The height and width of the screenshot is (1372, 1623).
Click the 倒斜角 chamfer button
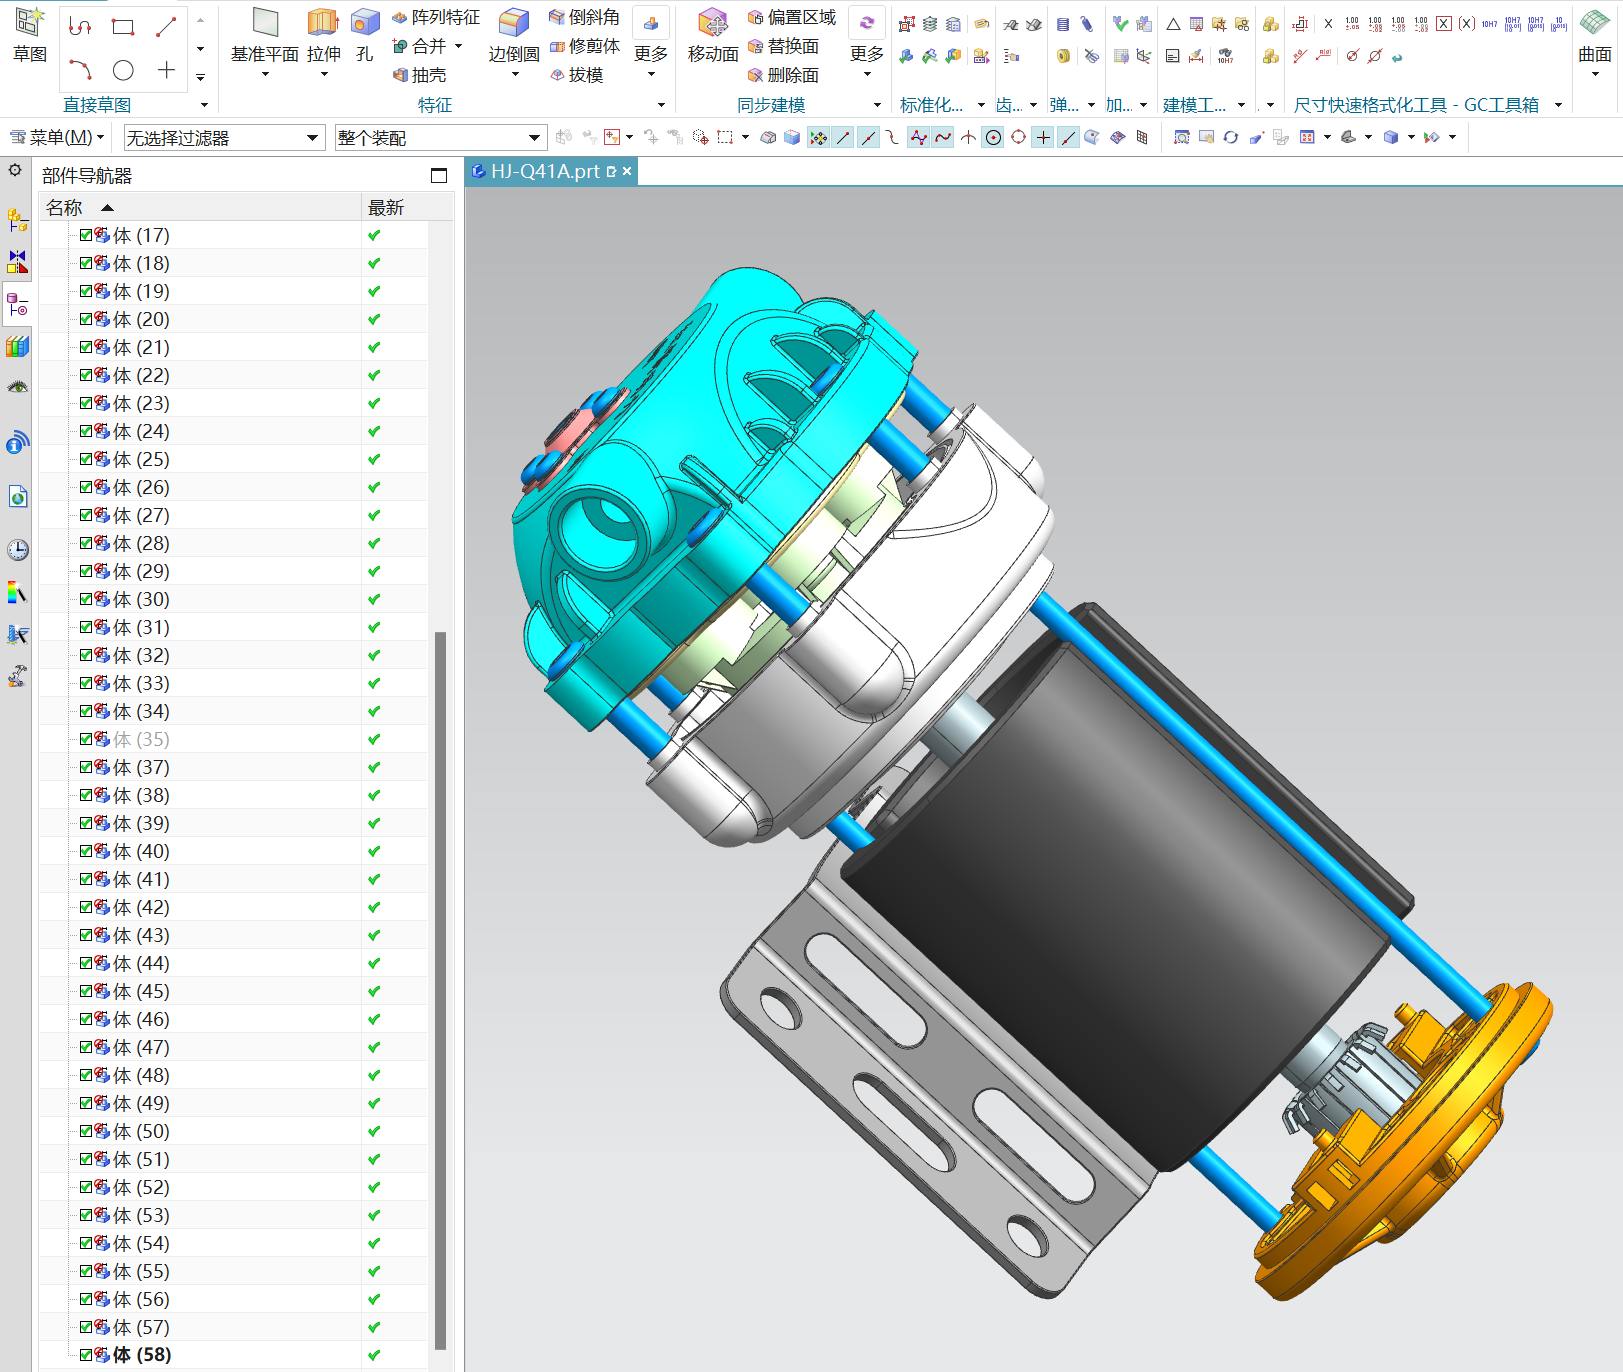coord(585,17)
